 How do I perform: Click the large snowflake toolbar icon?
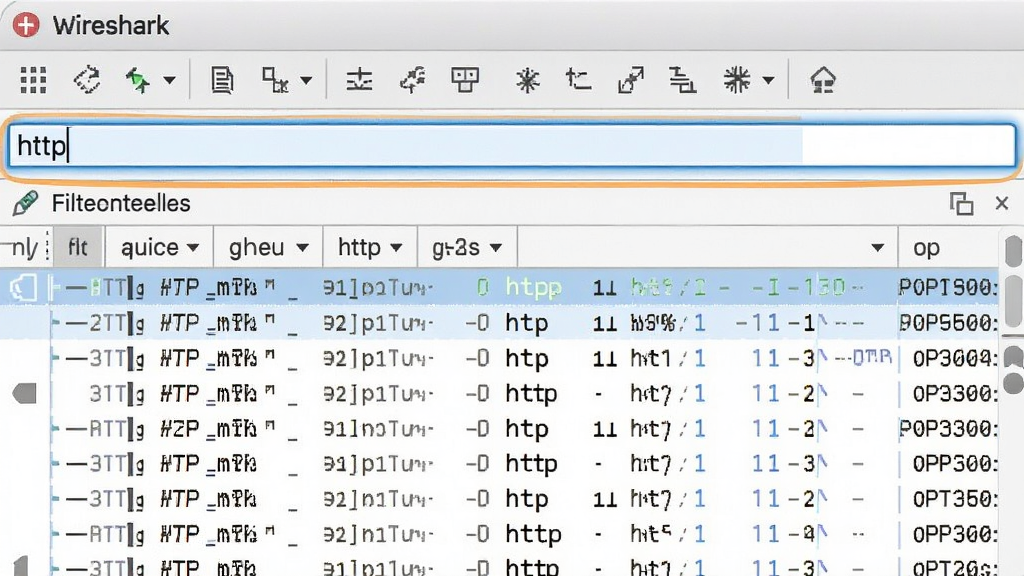click(737, 80)
